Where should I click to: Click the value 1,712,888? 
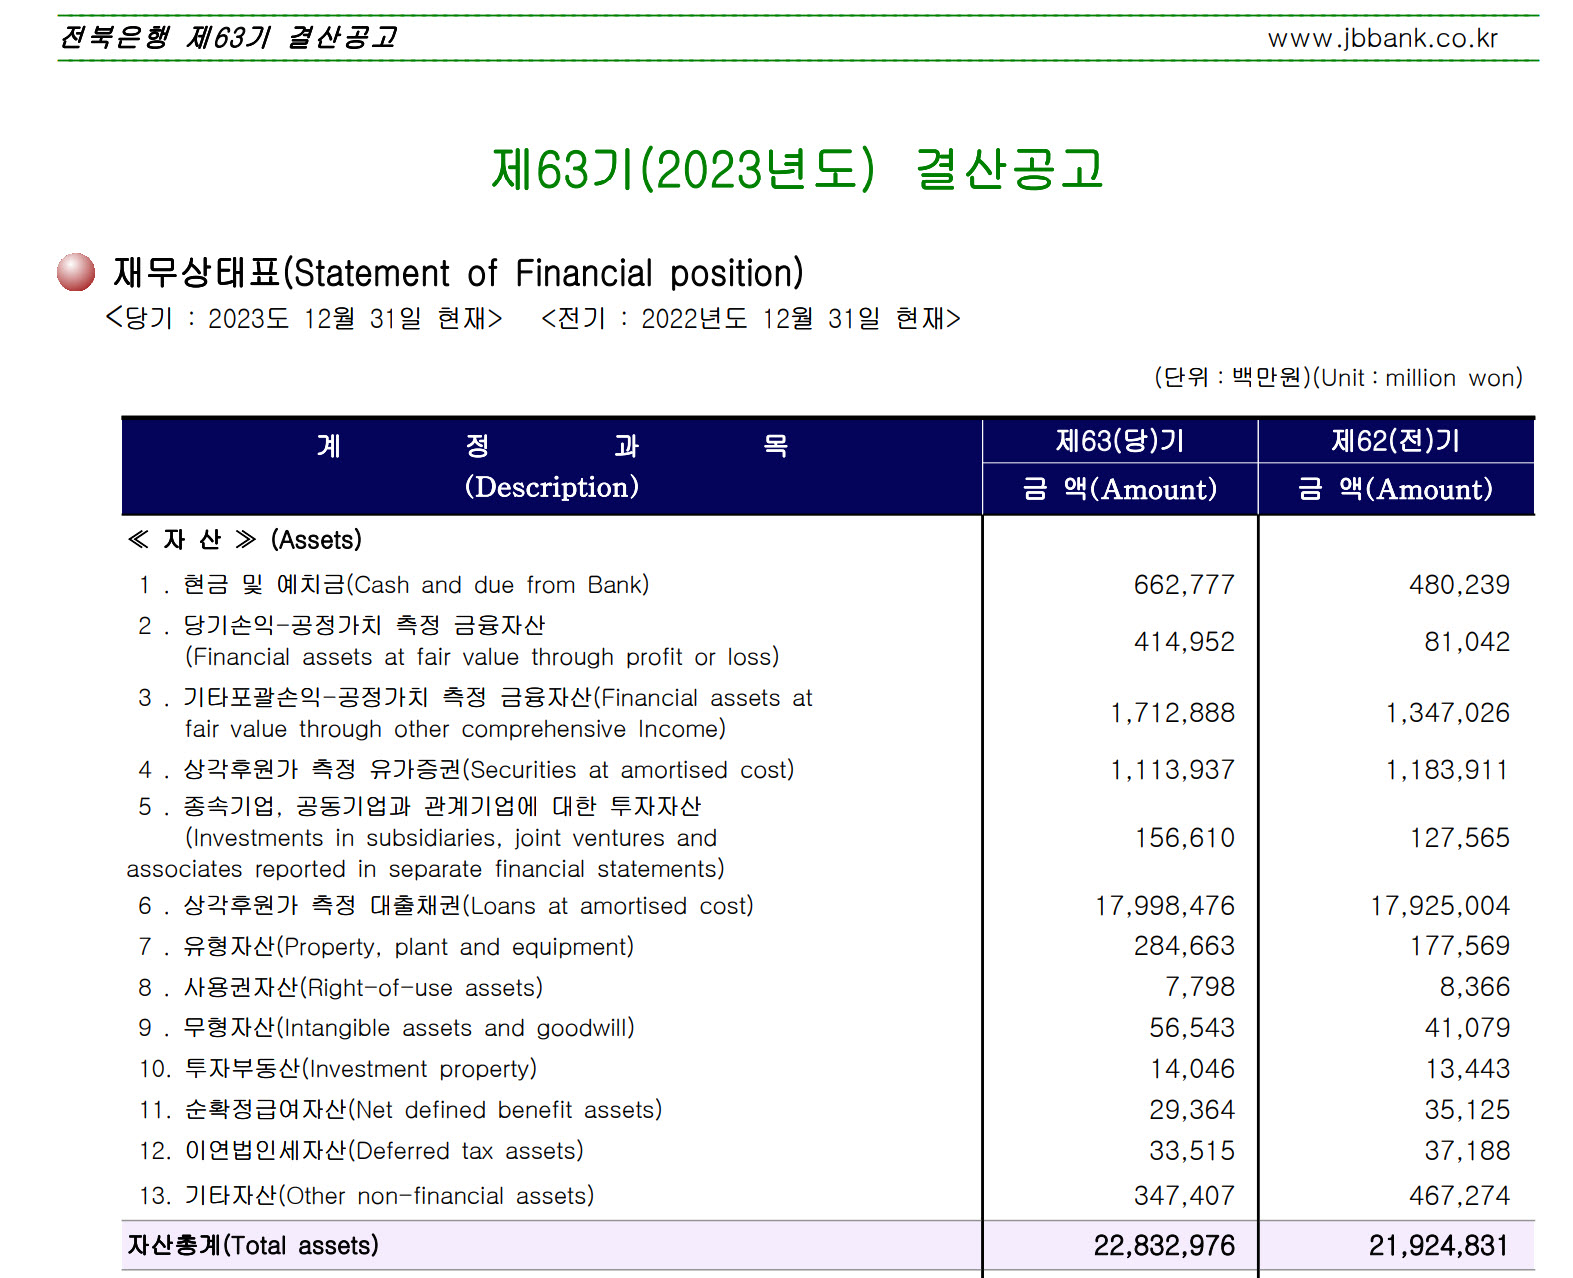tap(1172, 713)
